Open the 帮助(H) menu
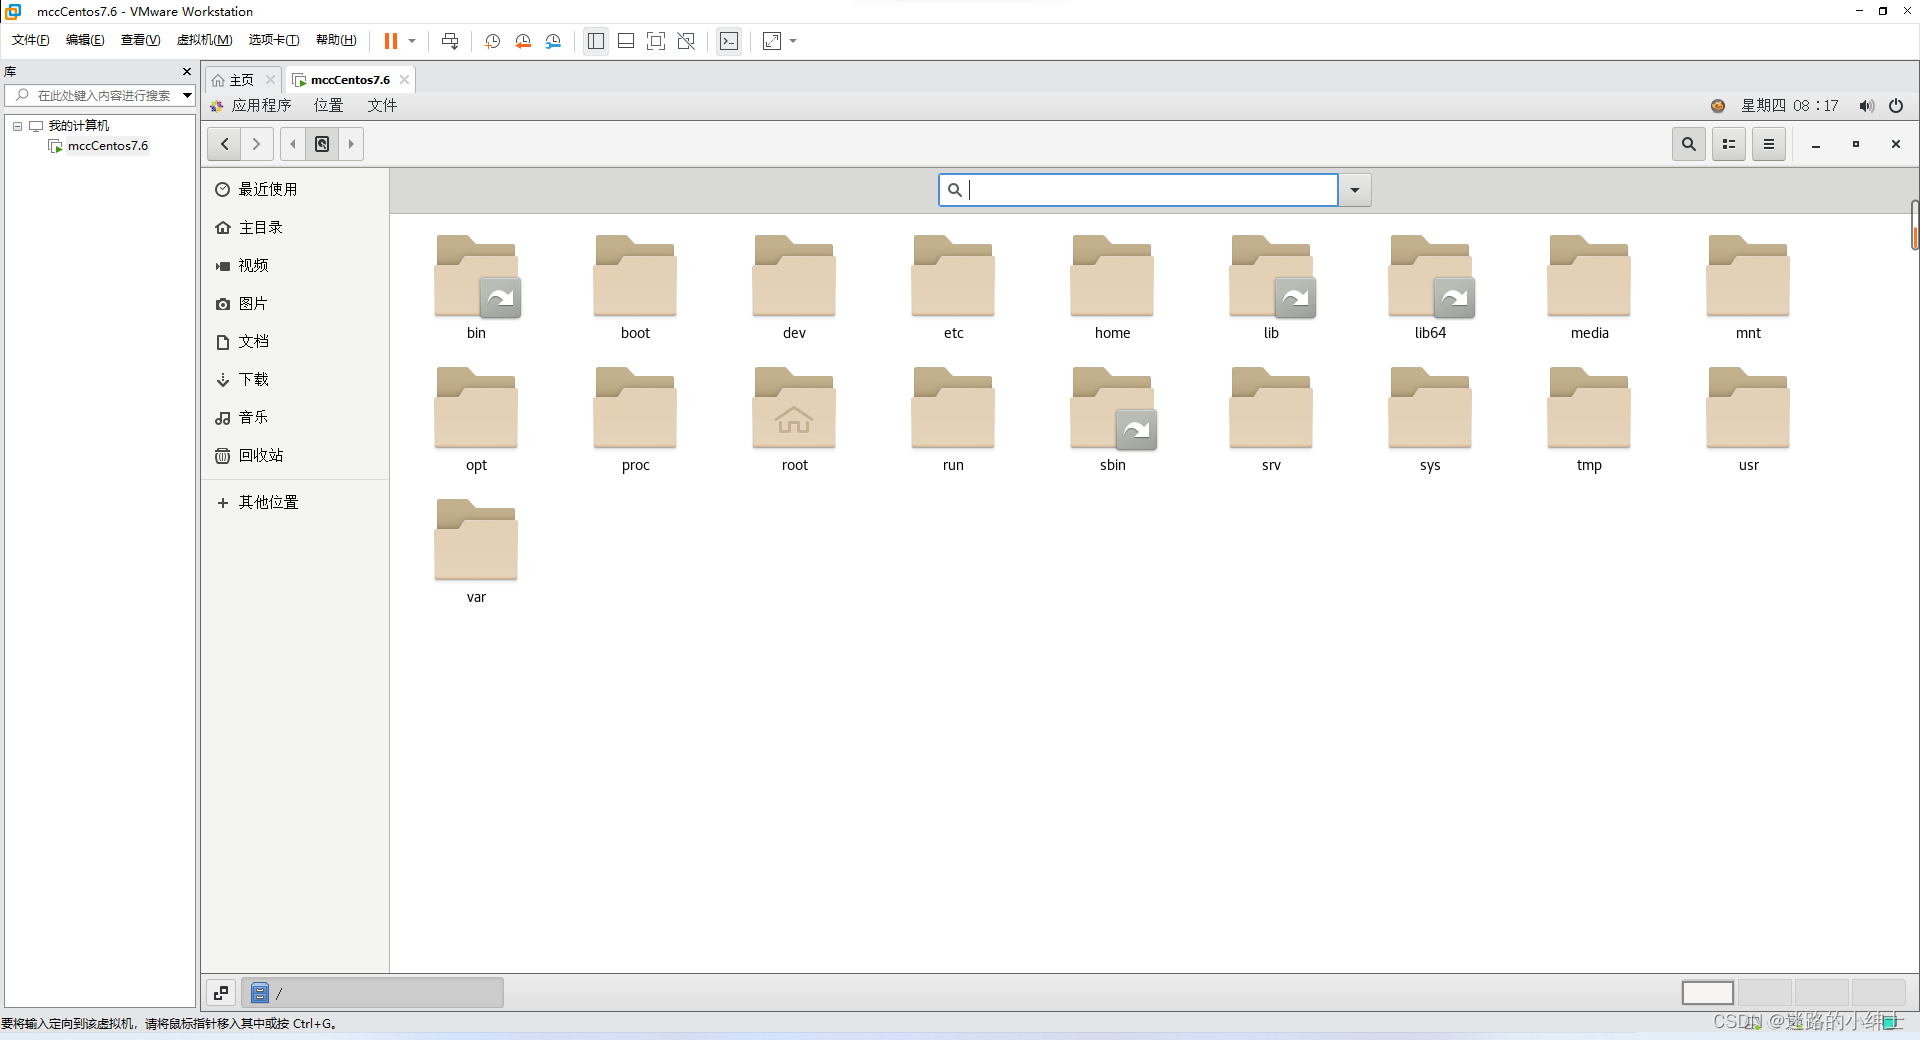The image size is (1920, 1040). 336,40
